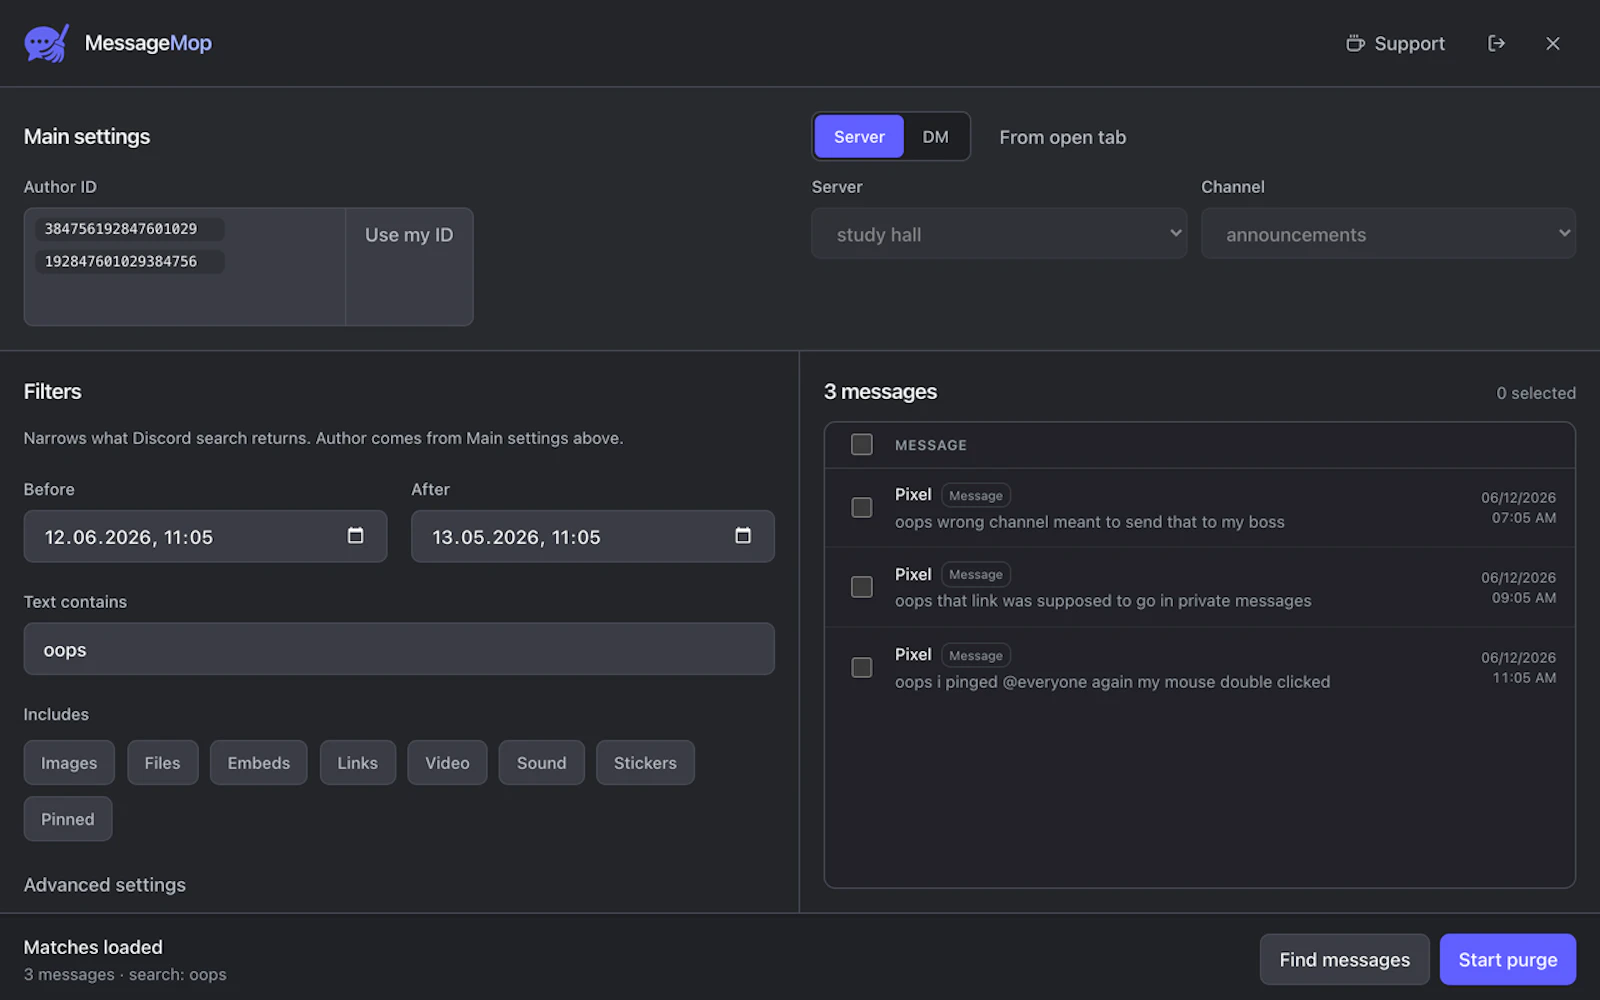Viewport: 1600px width, 1000px height.
Task: Click the Message tag on the 11:05 AM row
Action: click(976, 655)
